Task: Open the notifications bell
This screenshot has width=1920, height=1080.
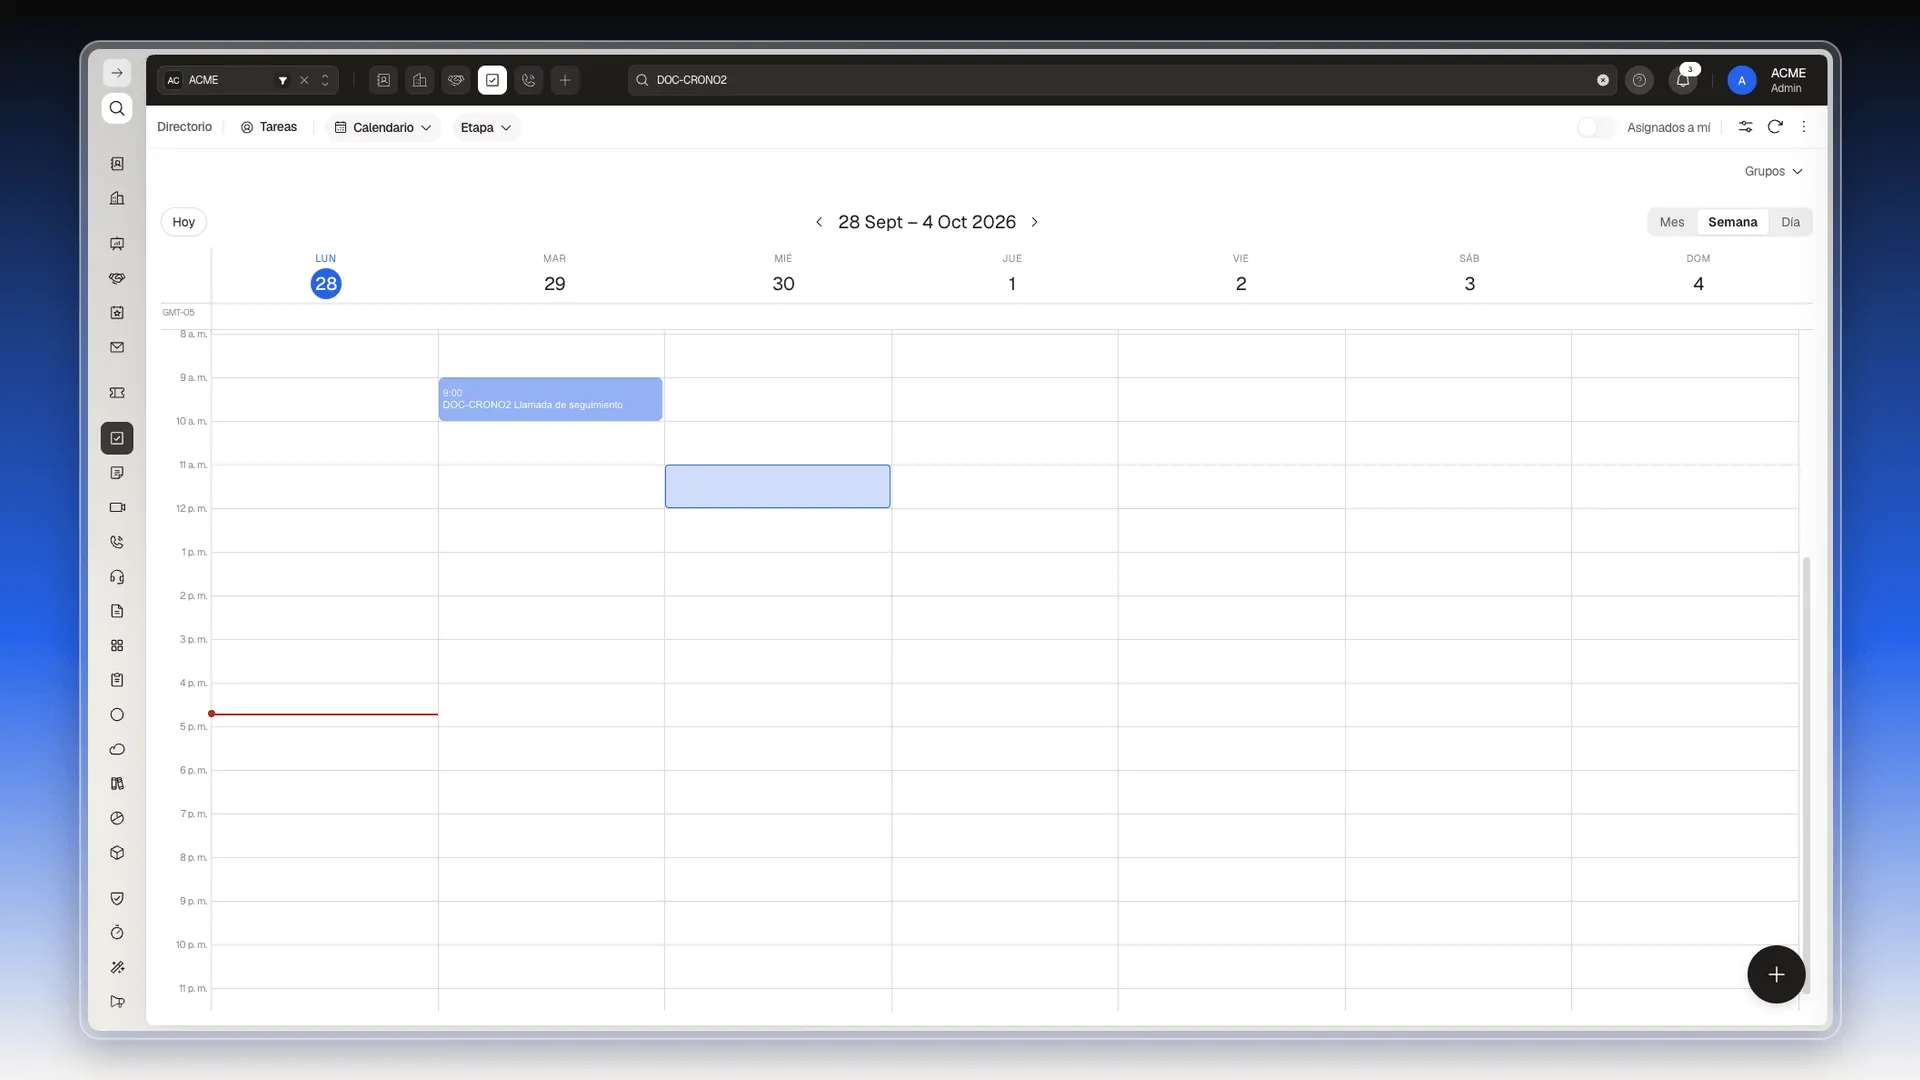Action: [x=1683, y=80]
